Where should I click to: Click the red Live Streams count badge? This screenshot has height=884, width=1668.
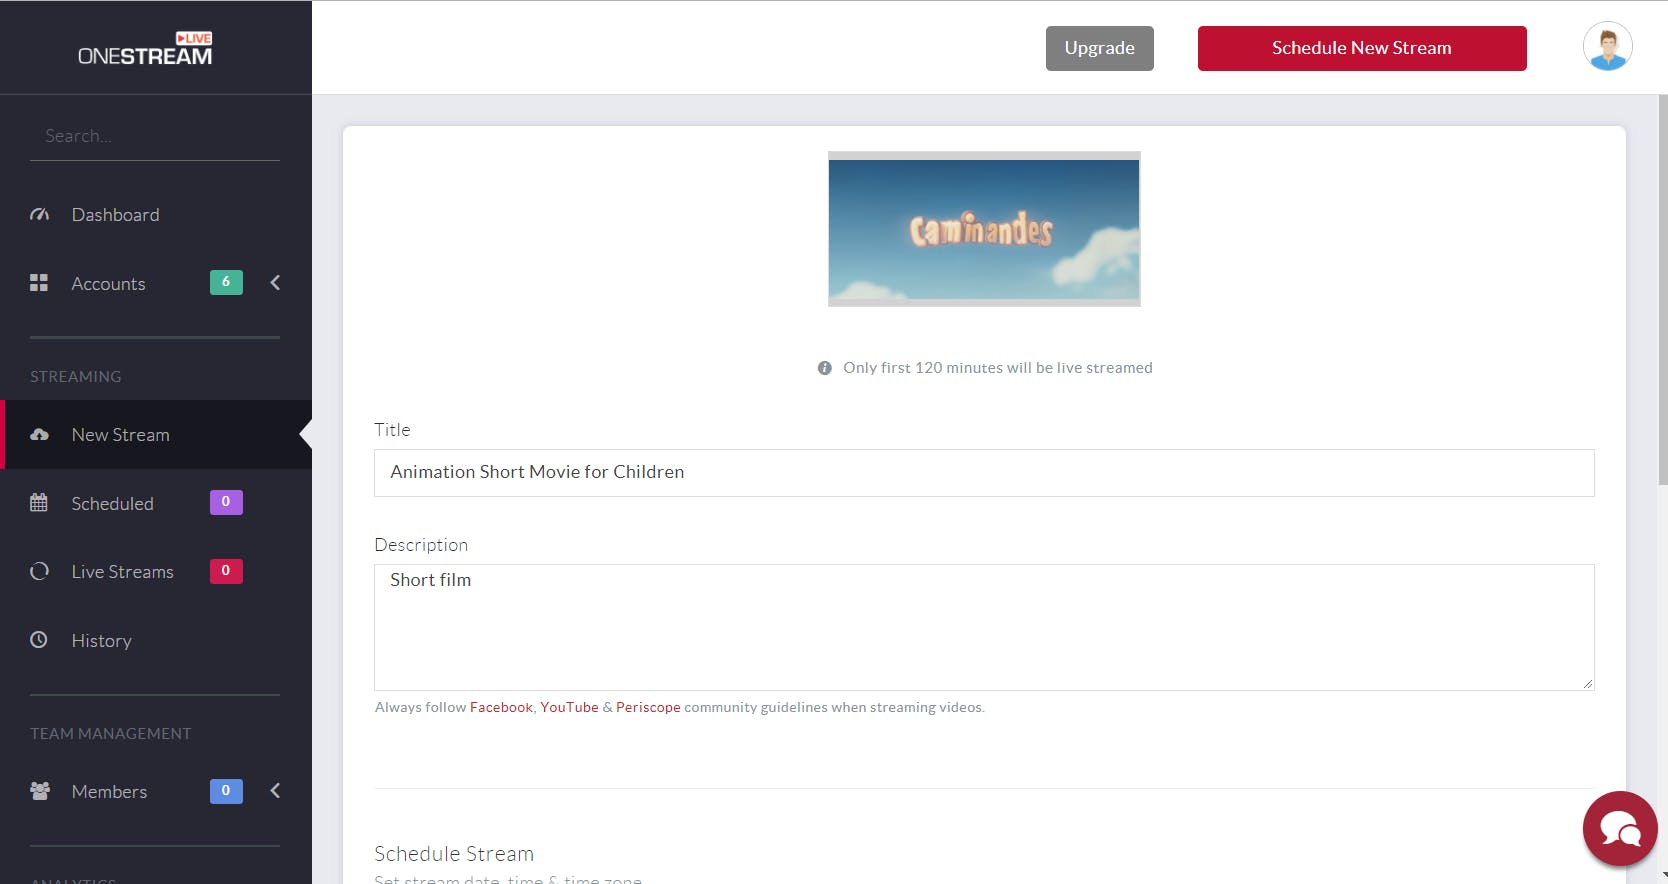pos(226,571)
